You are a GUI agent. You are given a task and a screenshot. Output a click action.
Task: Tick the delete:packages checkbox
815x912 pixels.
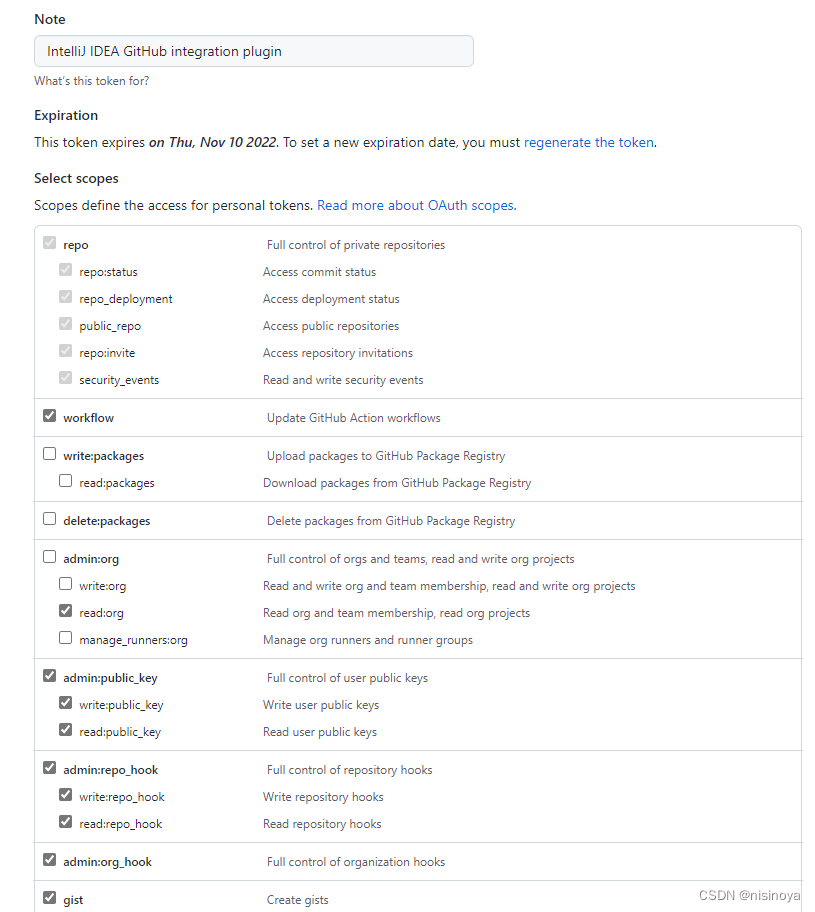pyautogui.click(x=49, y=519)
